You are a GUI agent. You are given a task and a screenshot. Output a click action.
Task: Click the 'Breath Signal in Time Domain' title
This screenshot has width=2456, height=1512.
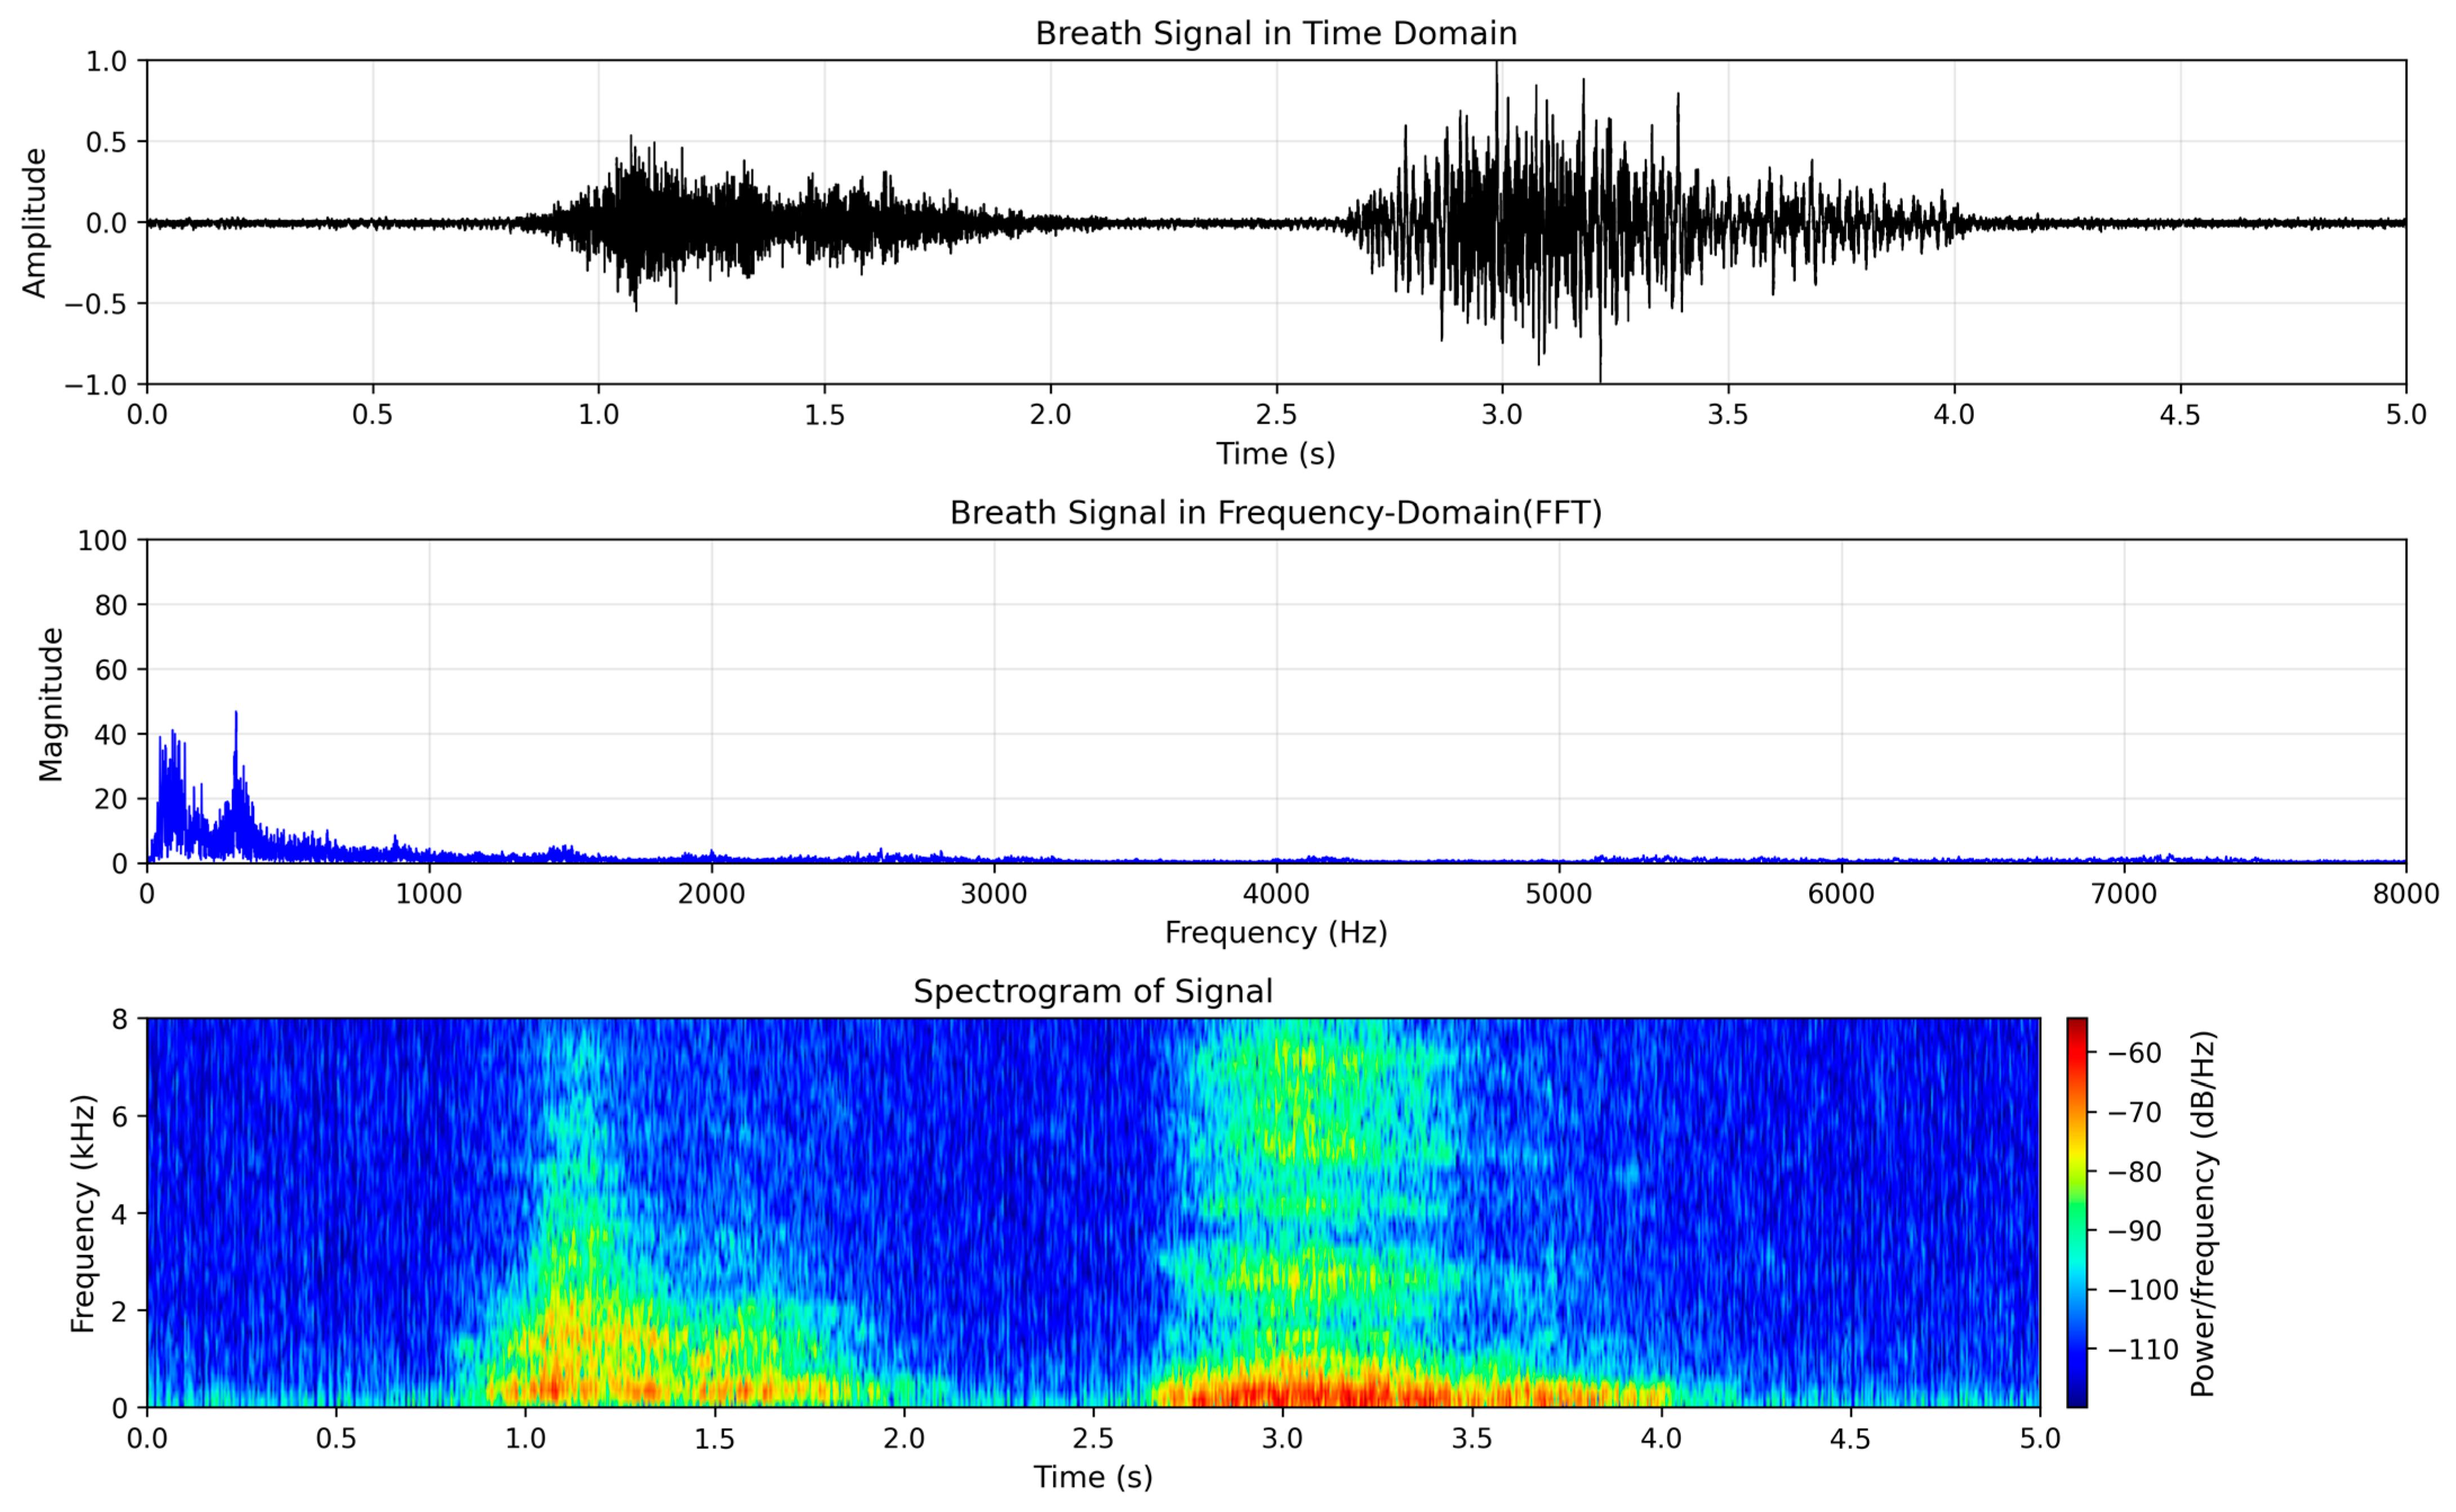tap(1276, 34)
